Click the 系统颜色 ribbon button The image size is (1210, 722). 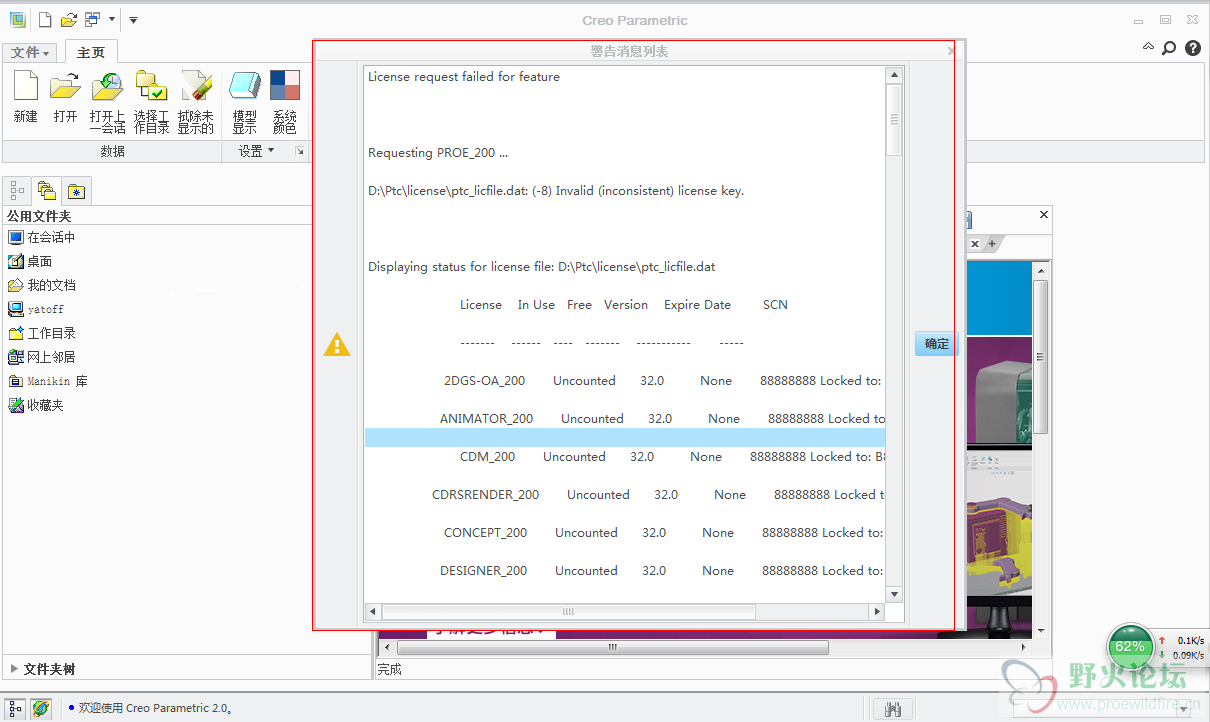coord(285,102)
